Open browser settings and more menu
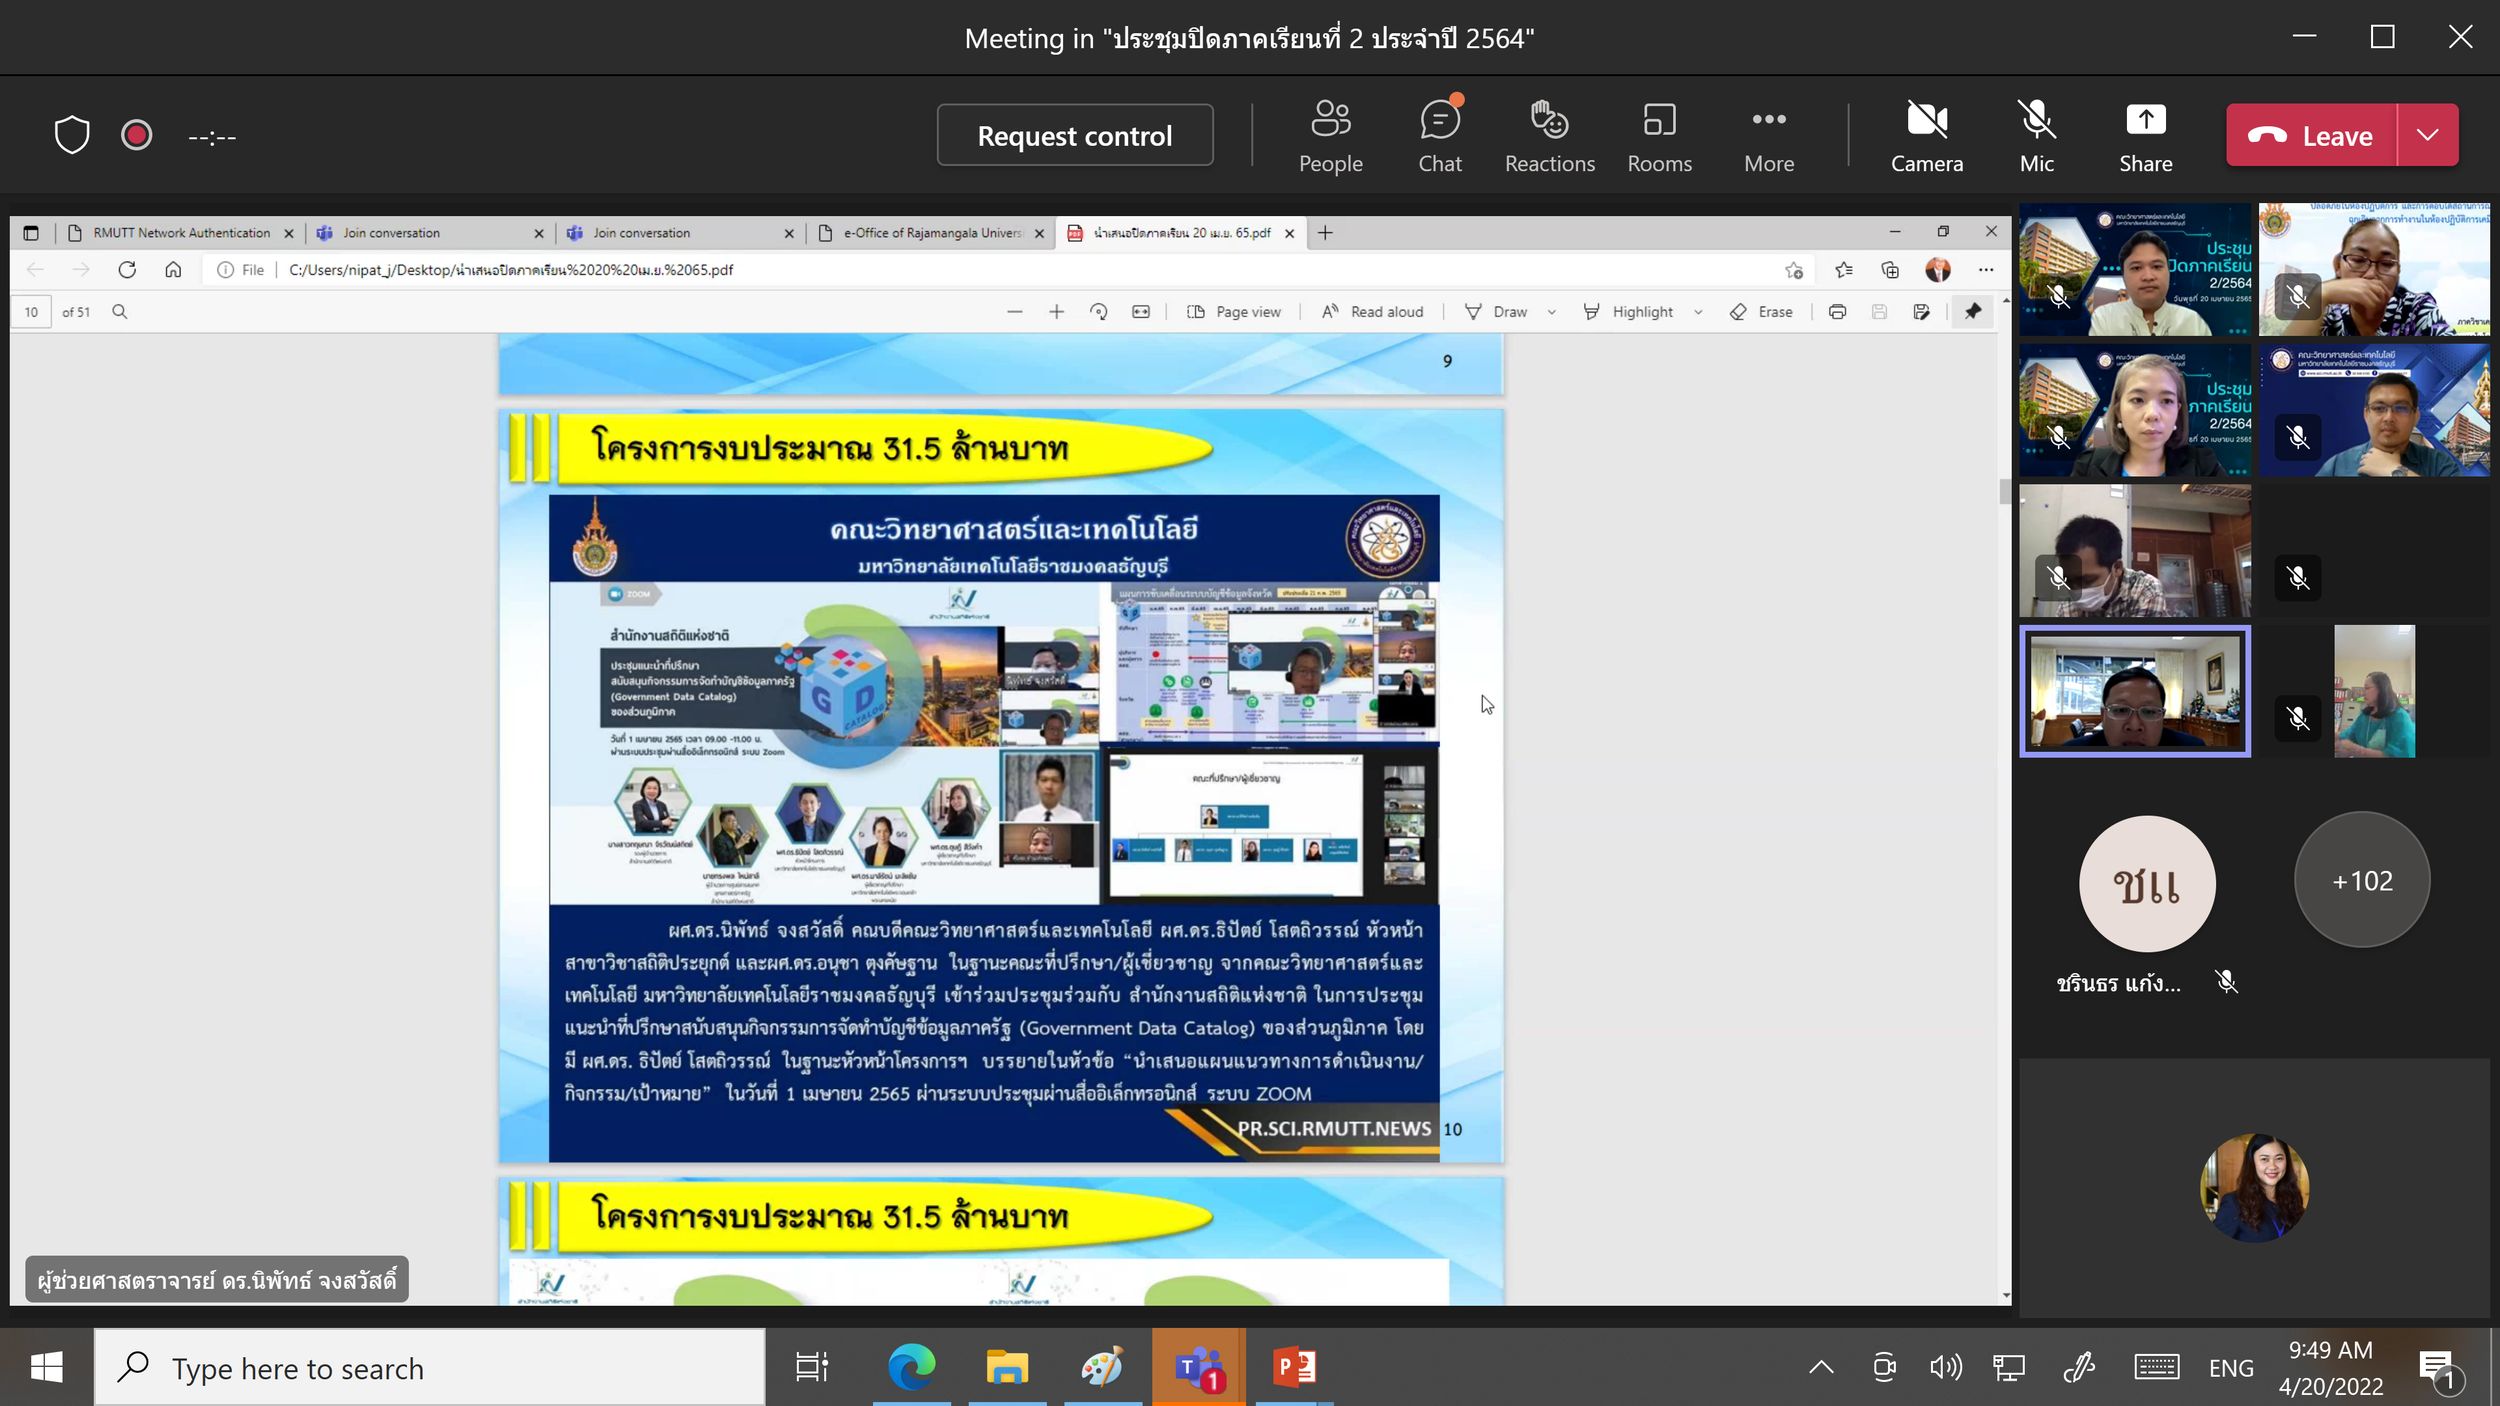This screenshot has height=1406, width=2500. [x=1986, y=270]
